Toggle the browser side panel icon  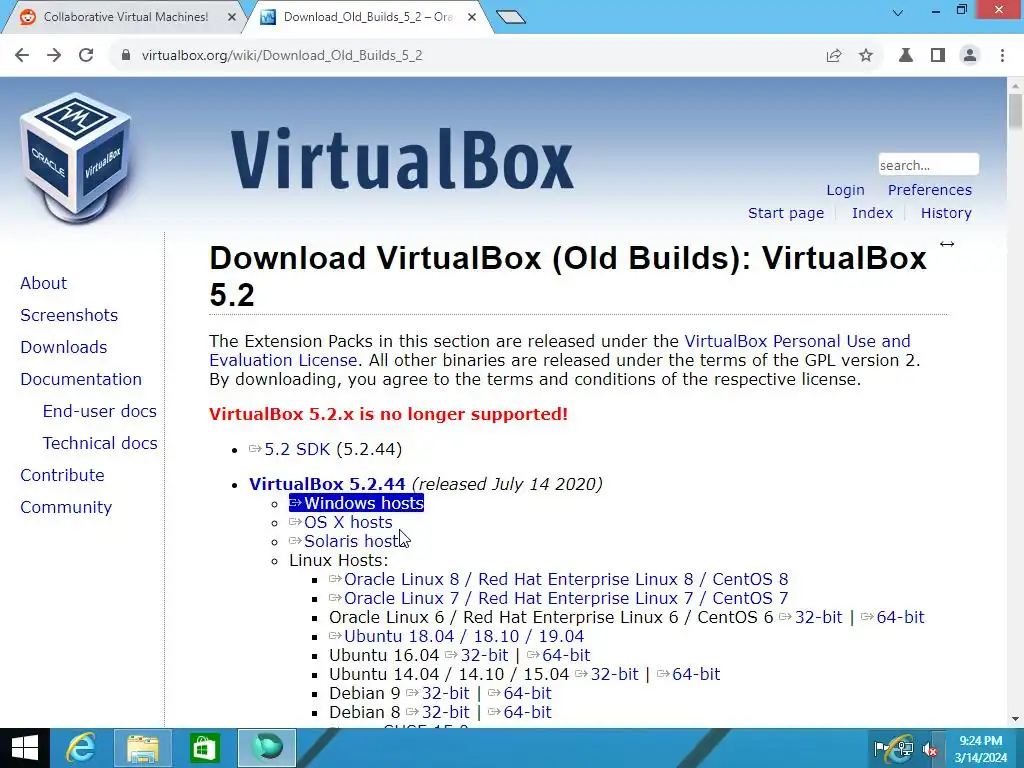938,56
